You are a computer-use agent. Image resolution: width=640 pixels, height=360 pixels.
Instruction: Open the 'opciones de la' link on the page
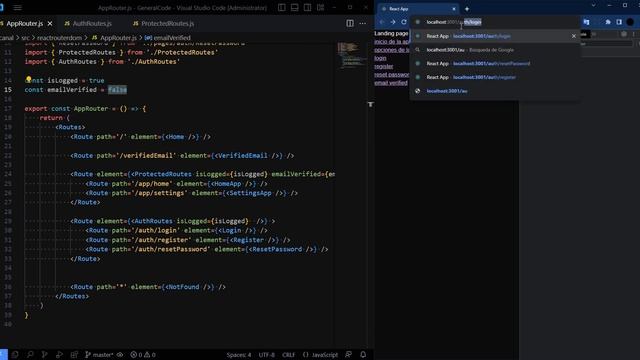[392, 50]
